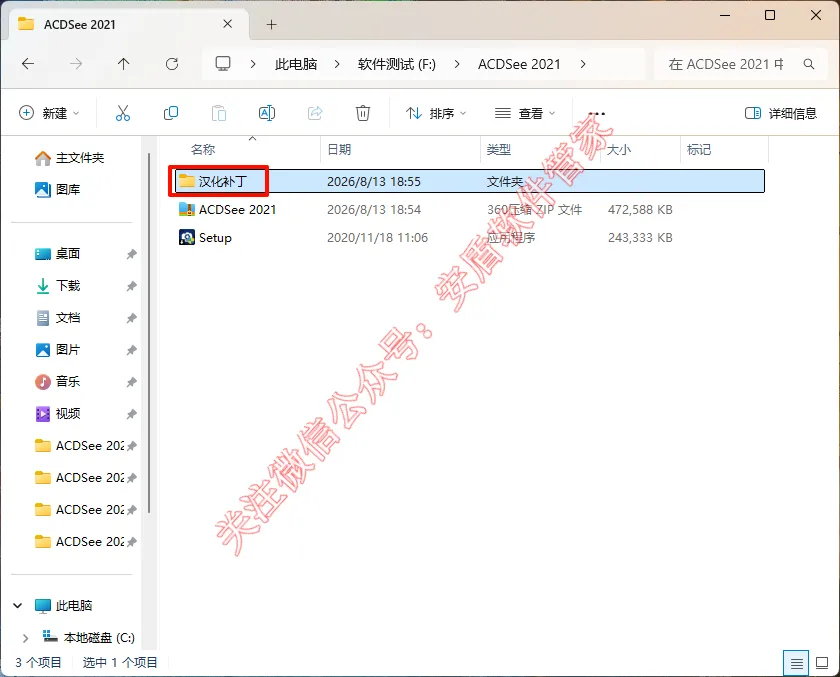Click 此电脑 in the address breadcrumb

coord(296,64)
